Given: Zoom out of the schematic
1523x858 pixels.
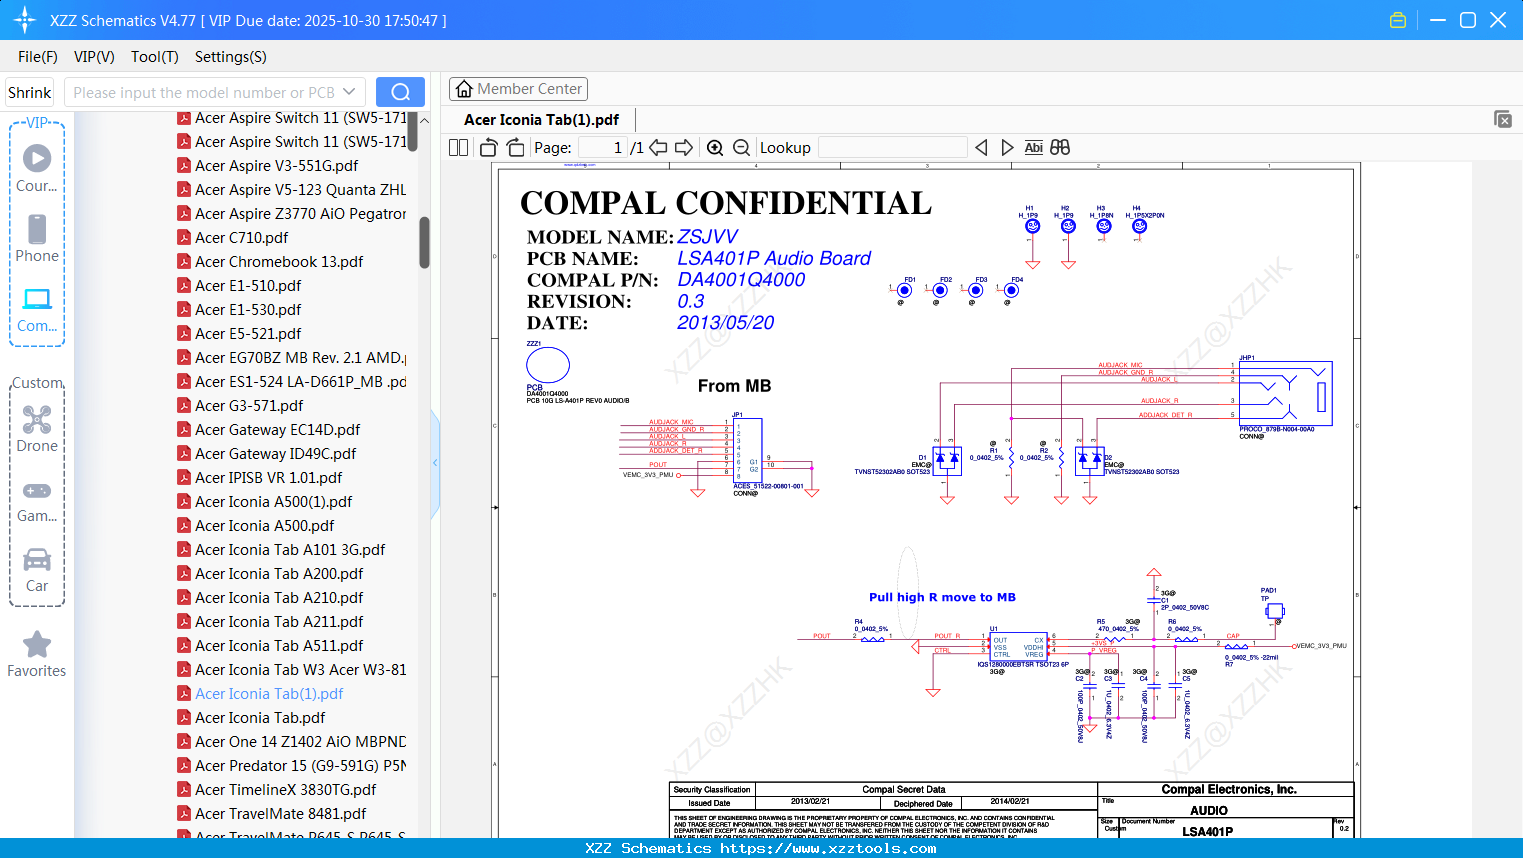Looking at the screenshot, I should click(741, 148).
